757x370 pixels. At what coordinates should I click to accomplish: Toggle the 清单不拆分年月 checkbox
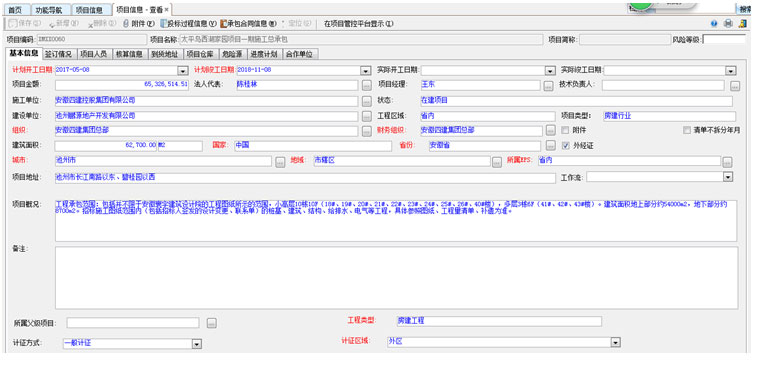coord(687,130)
